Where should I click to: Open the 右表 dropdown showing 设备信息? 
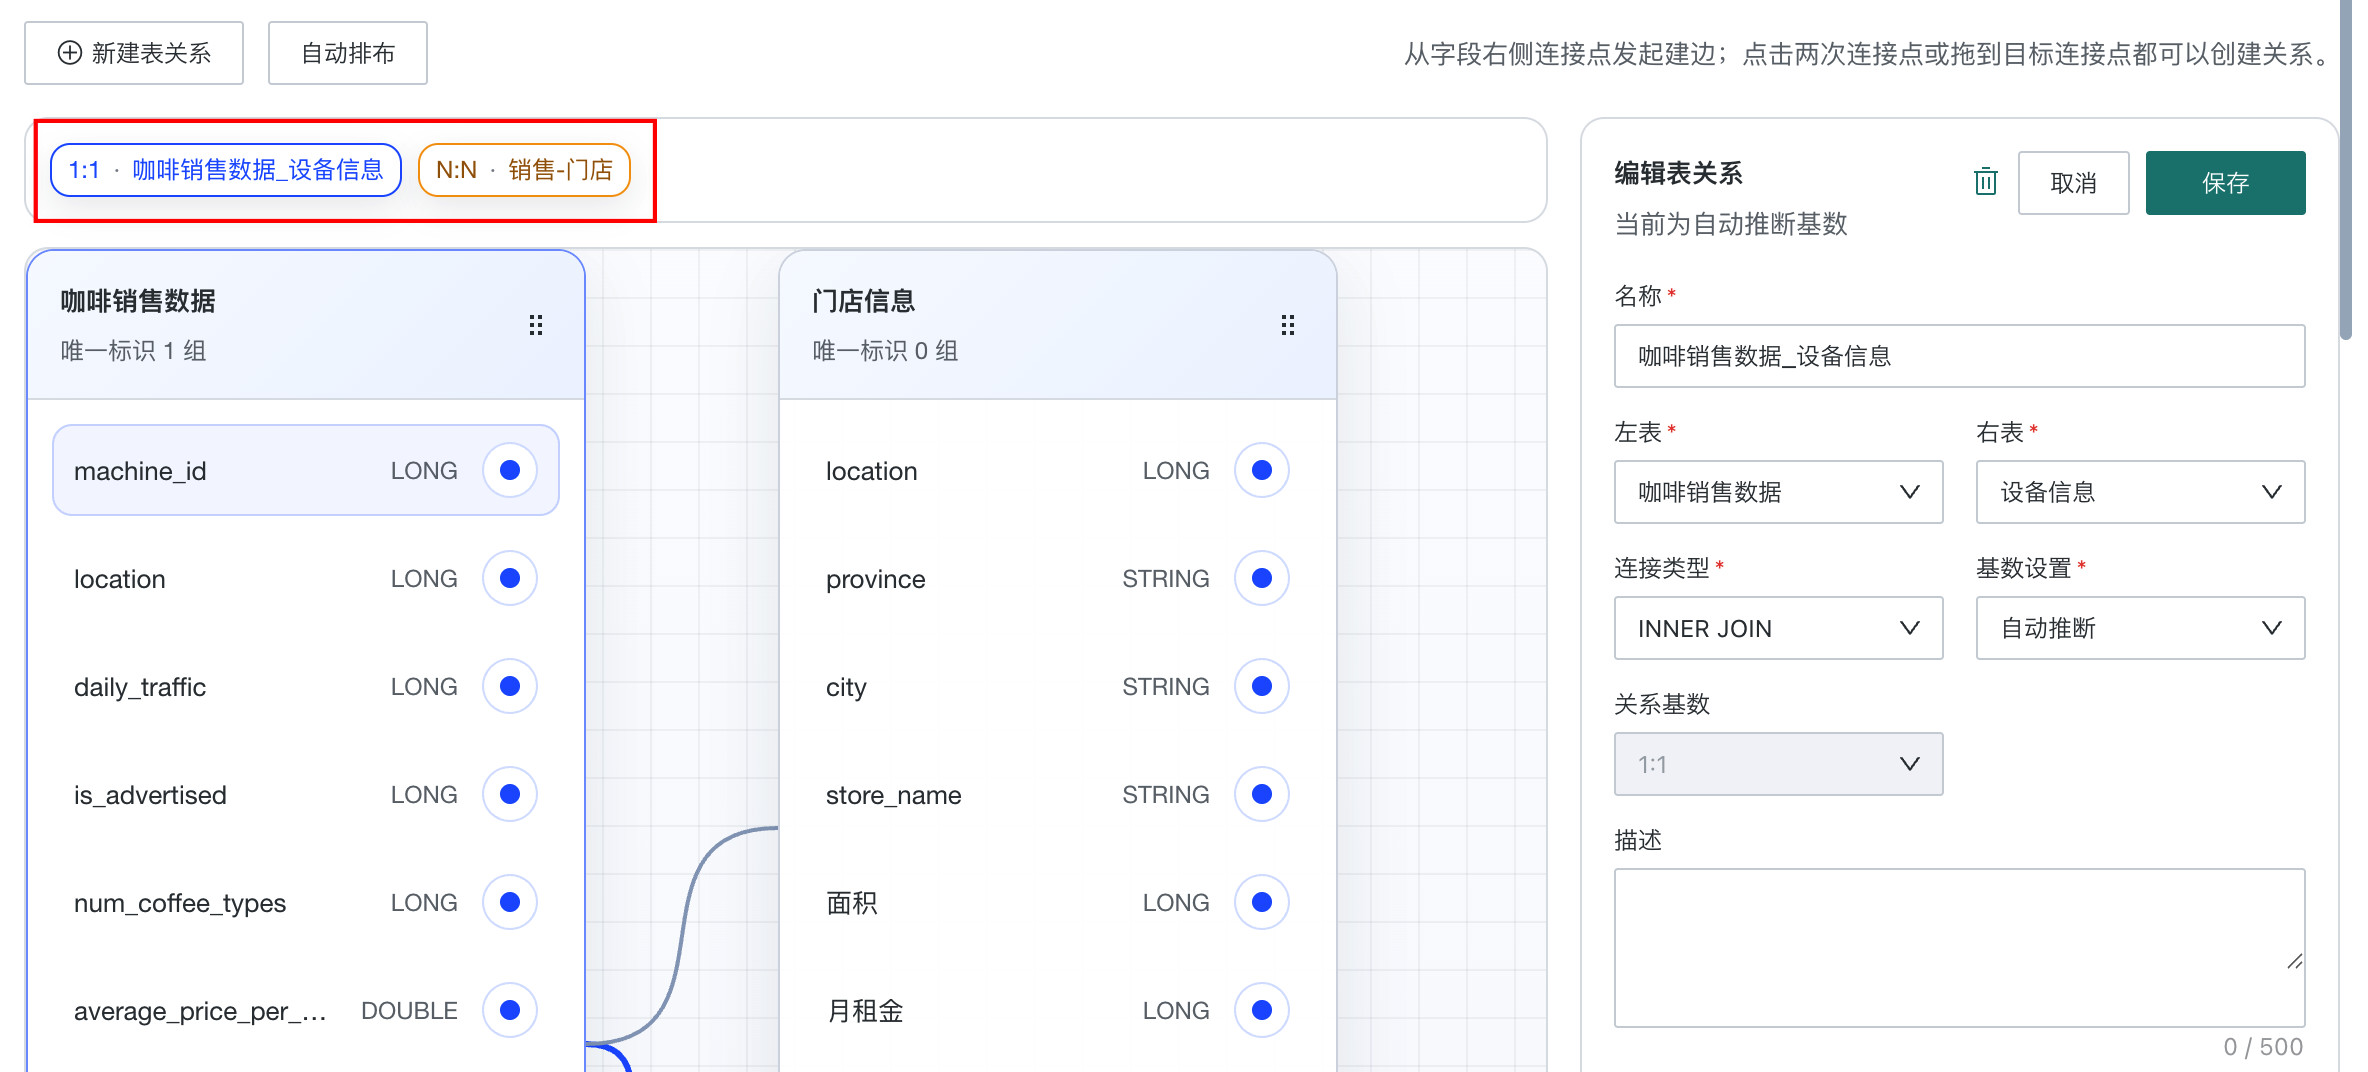pos(2140,492)
